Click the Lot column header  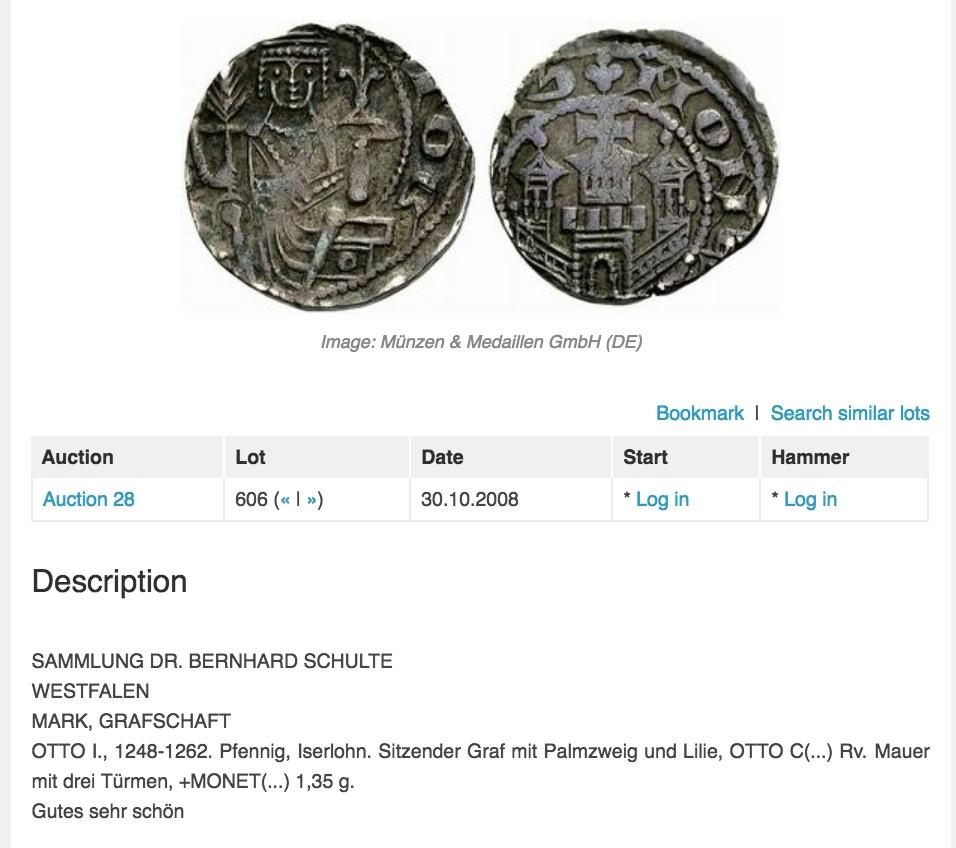point(250,457)
